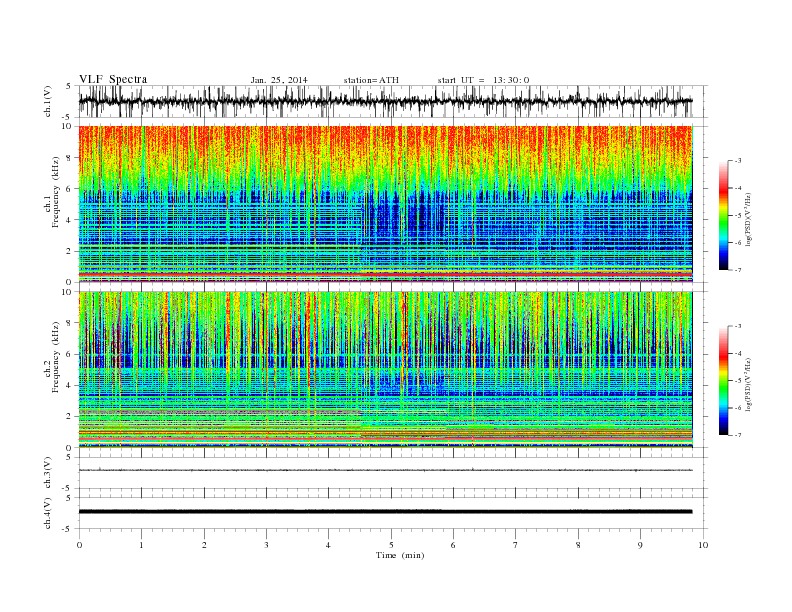Image resolution: width=792 pixels, height=612 pixels.
Task: Click the "0" tick on the time axis
Action: click(79, 545)
